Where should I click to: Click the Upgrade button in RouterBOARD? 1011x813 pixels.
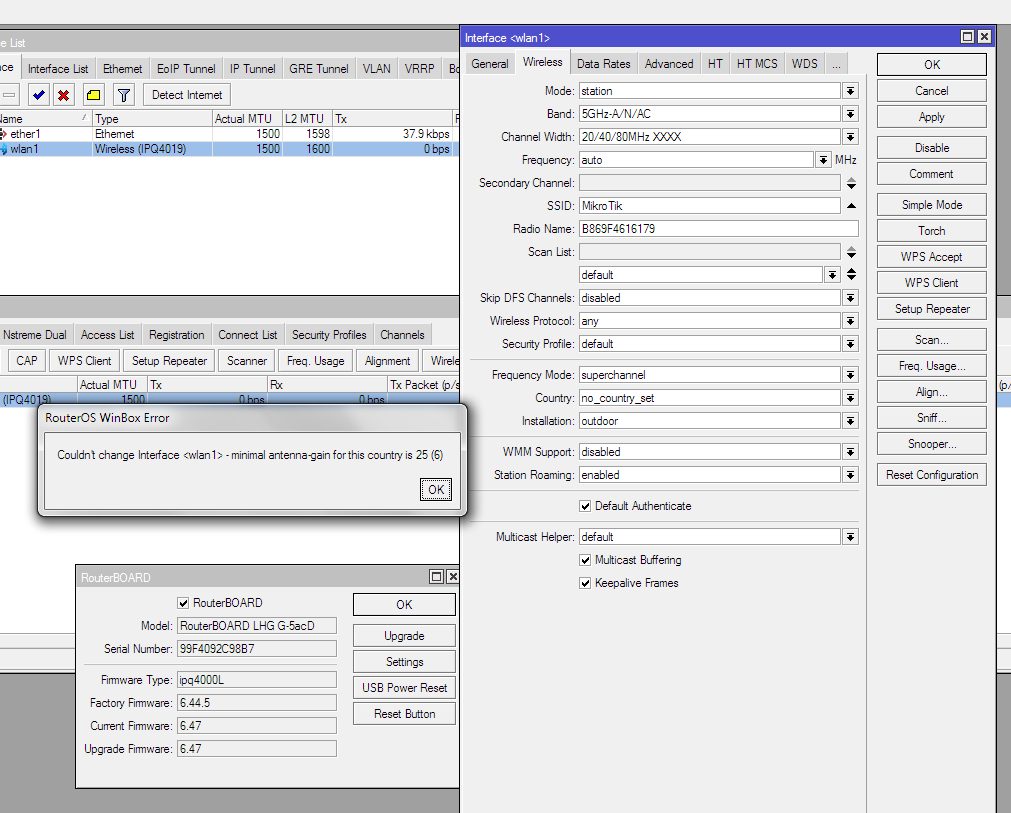coord(404,636)
